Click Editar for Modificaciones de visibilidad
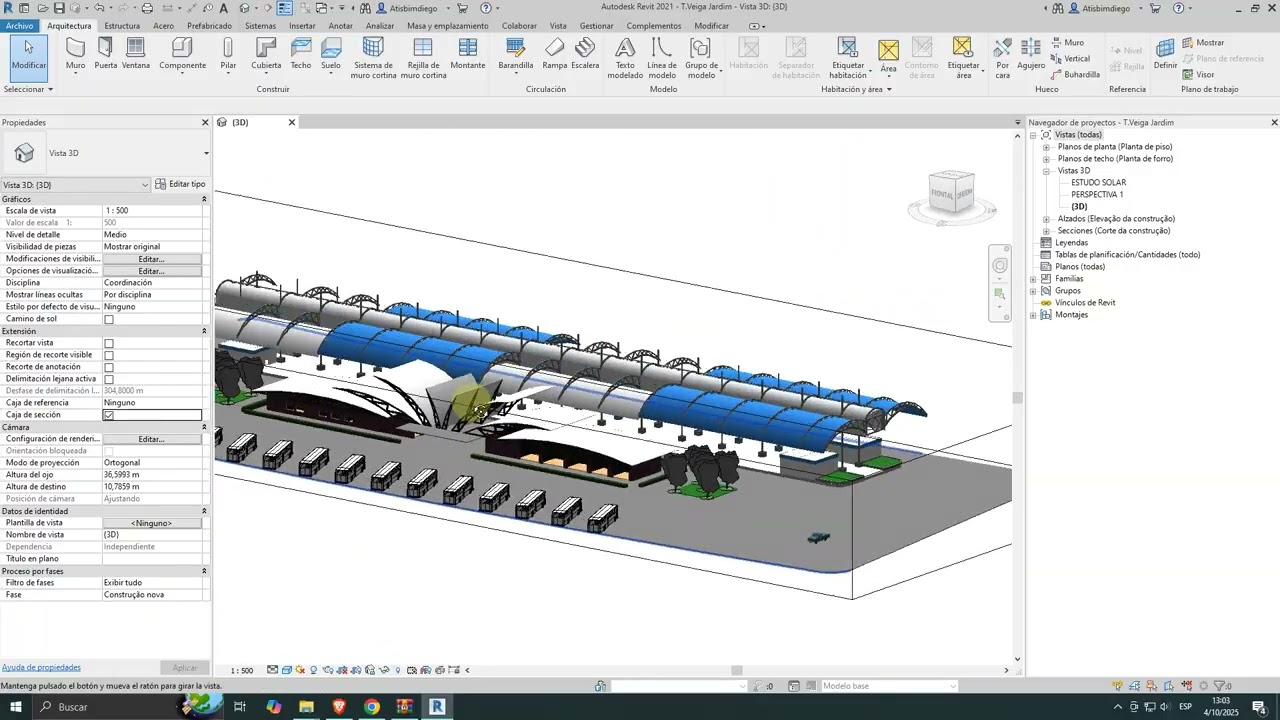 (152, 259)
